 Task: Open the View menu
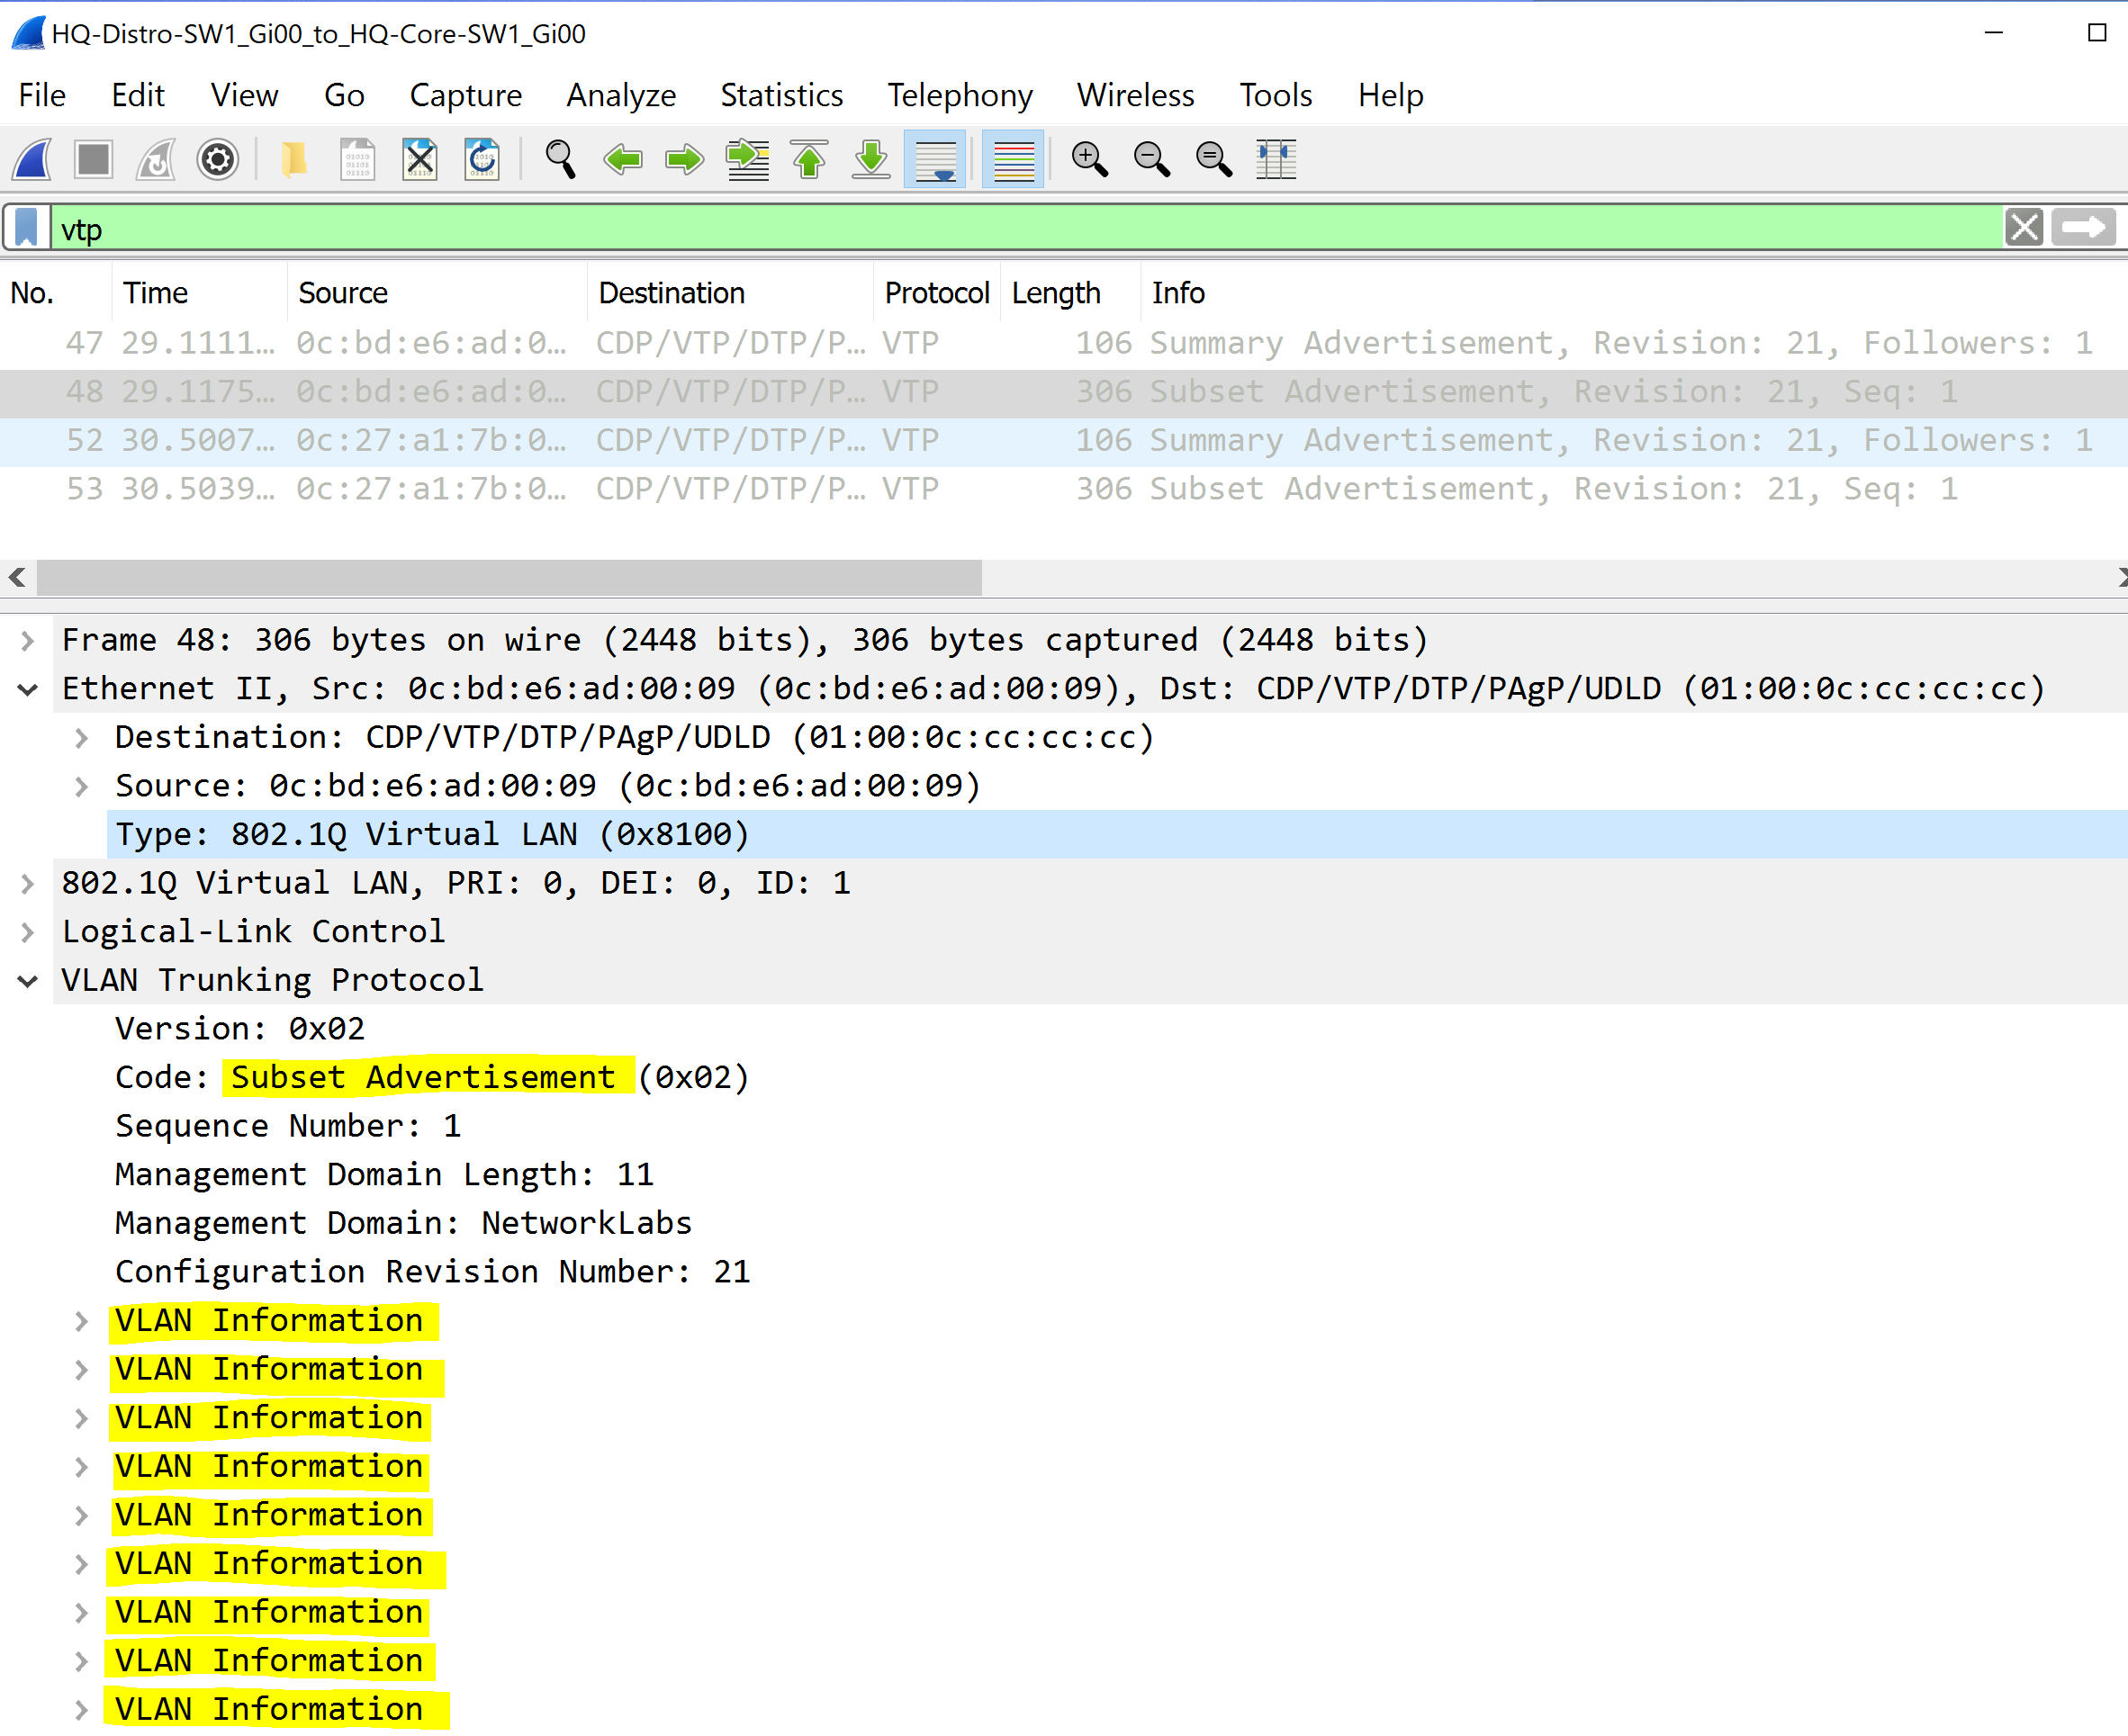(244, 95)
